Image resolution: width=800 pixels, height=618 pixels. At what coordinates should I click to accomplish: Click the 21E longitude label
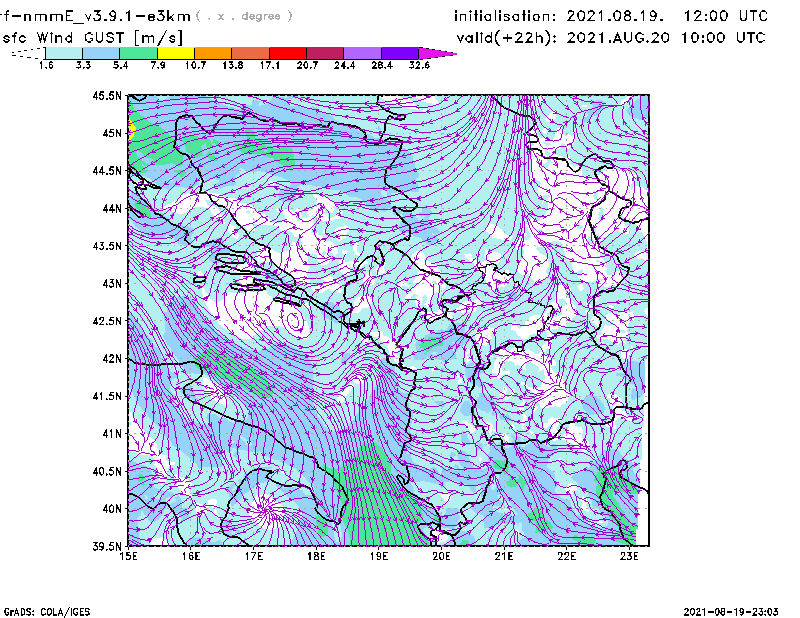pyautogui.click(x=504, y=556)
